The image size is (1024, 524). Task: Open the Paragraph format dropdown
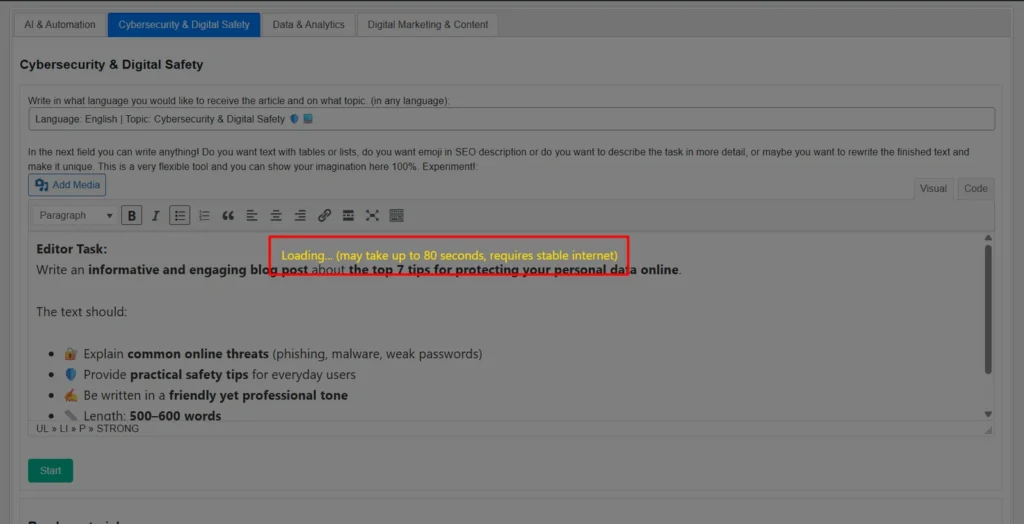[x=76, y=216]
